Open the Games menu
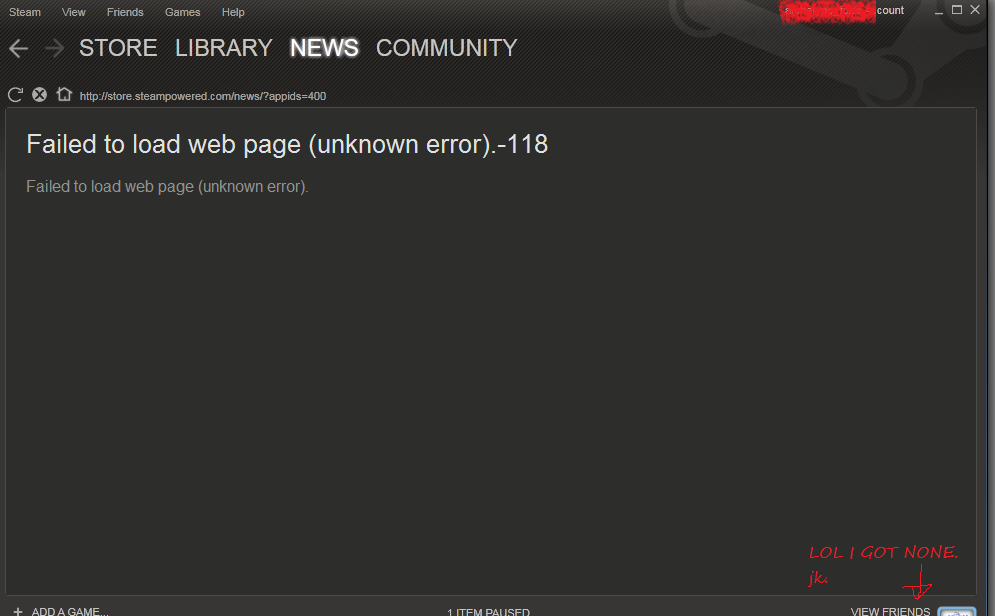The width and height of the screenshot is (995, 616). (183, 12)
